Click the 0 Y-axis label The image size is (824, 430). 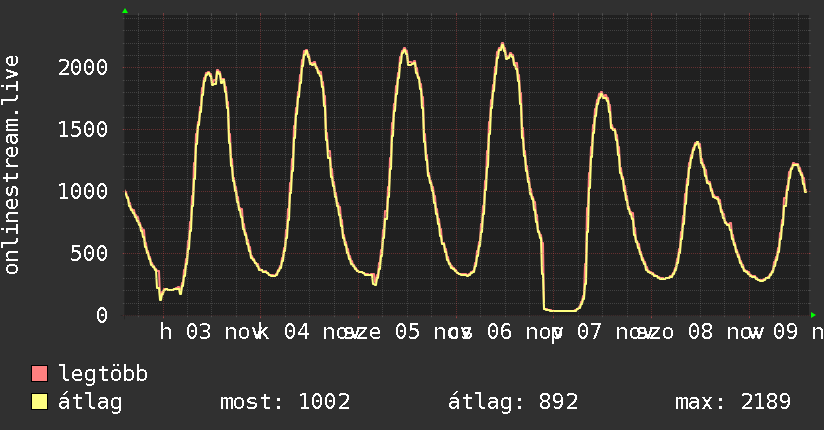[x=102, y=315]
